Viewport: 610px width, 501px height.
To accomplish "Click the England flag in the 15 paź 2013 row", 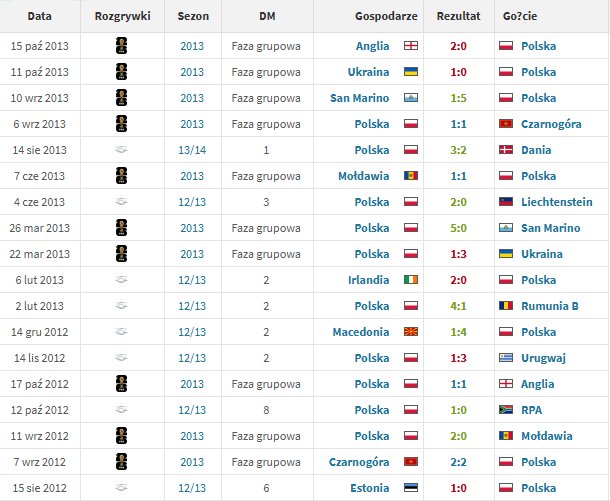I will 411,46.
